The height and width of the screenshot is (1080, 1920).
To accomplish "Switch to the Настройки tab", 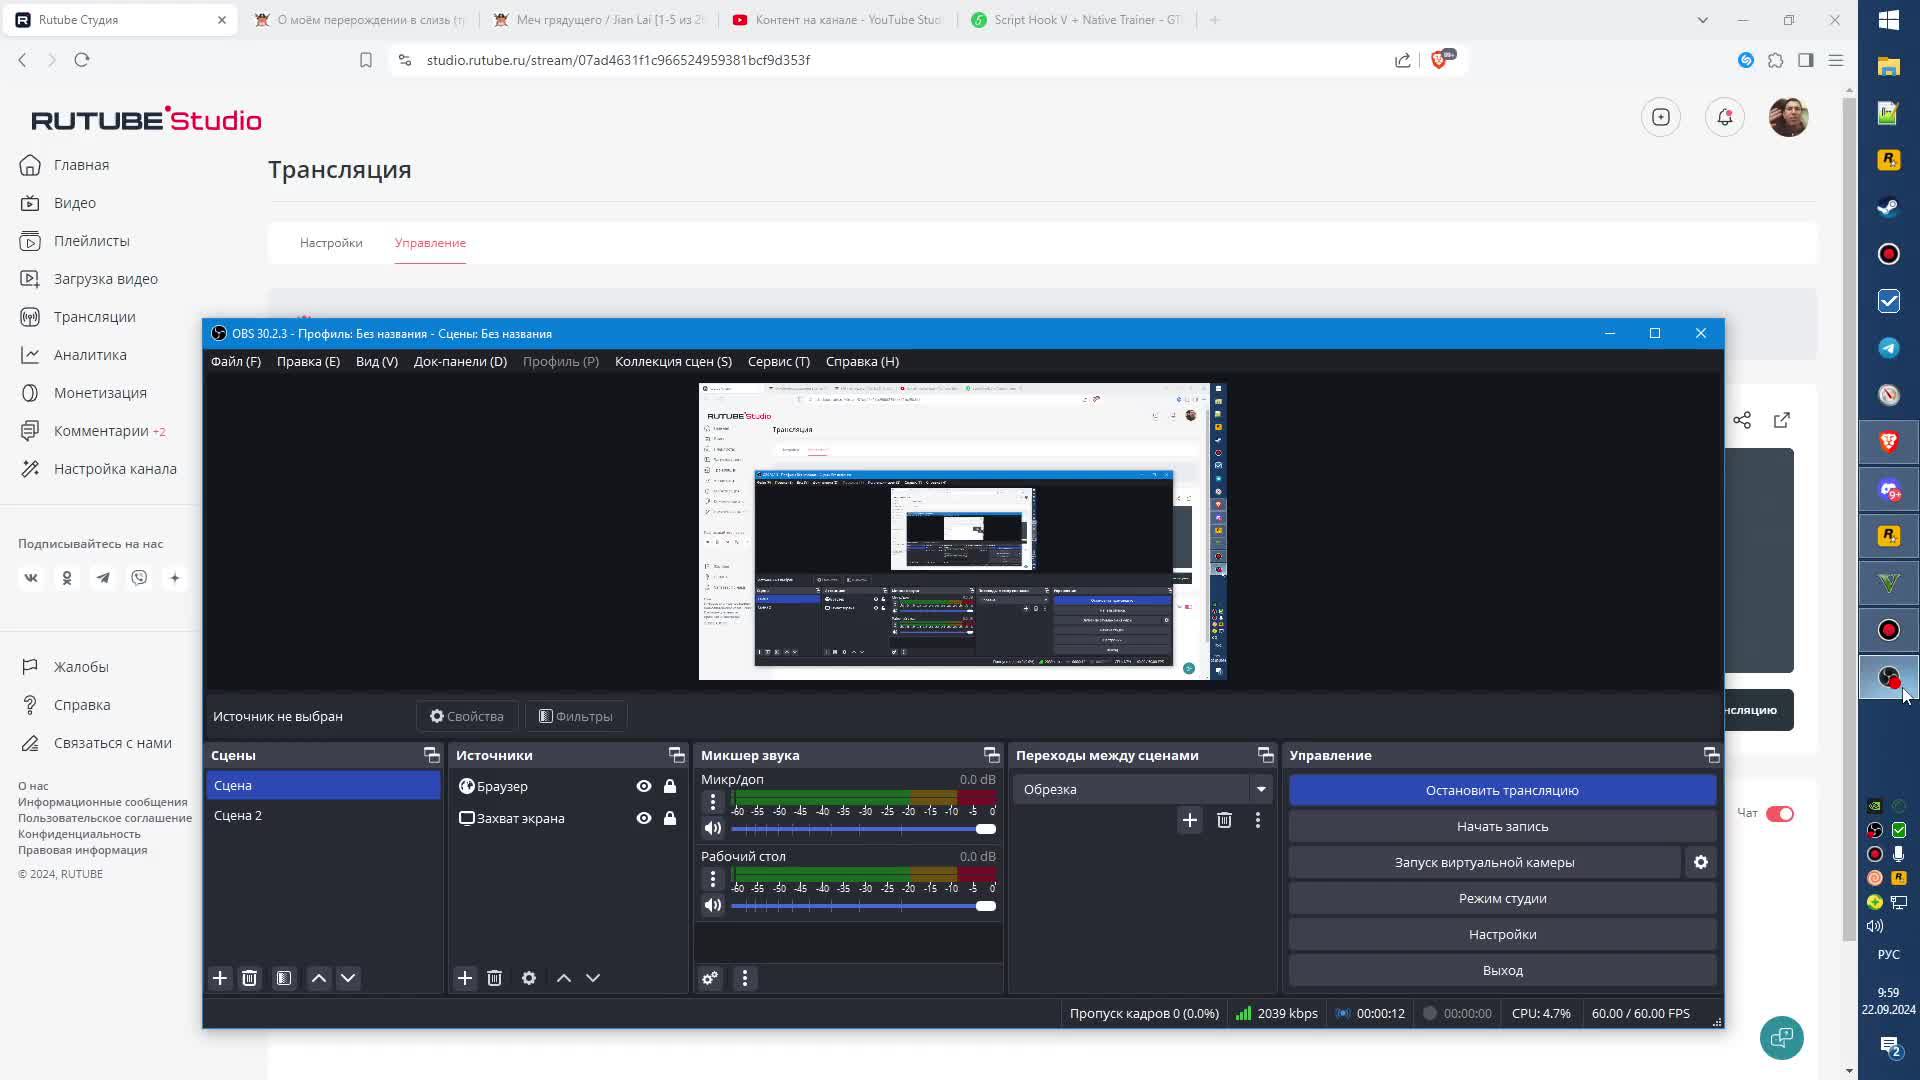I will (x=331, y=243).
